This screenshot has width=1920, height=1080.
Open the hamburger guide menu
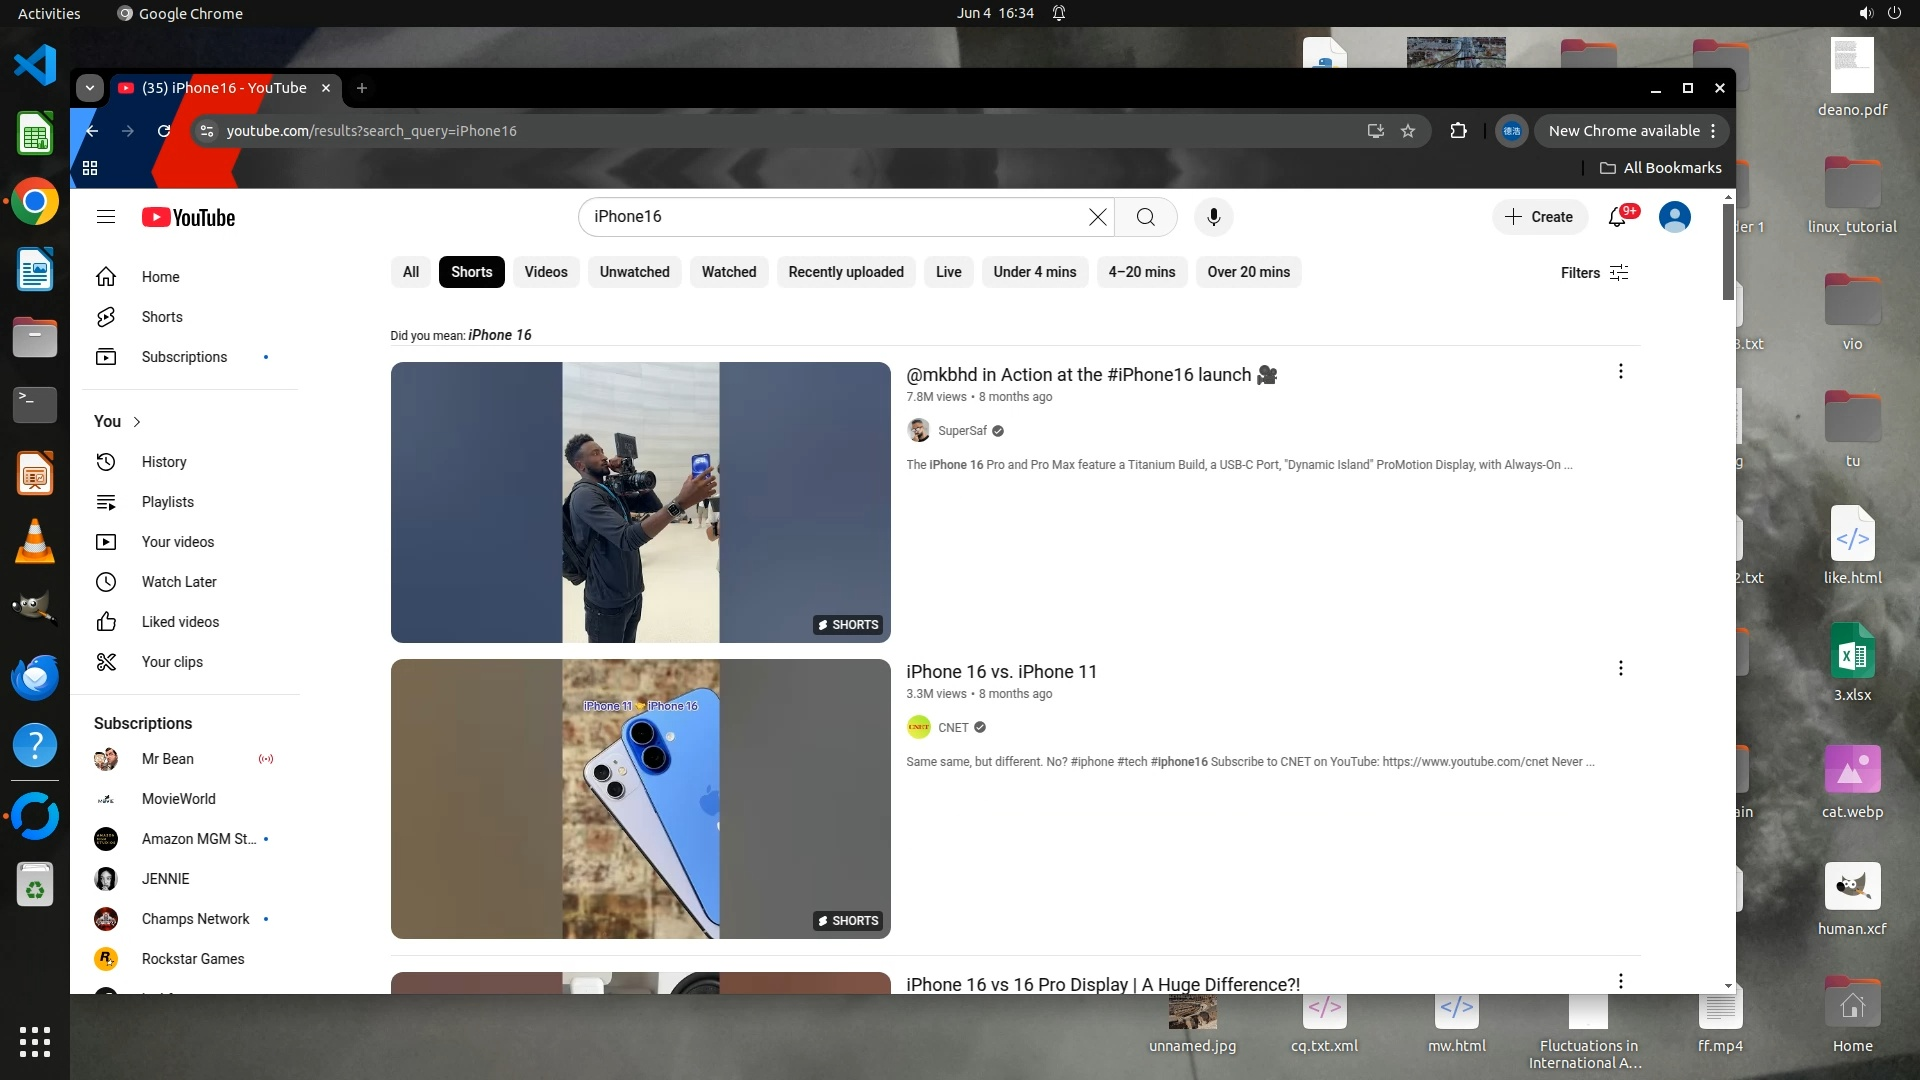tap(106, 217)
